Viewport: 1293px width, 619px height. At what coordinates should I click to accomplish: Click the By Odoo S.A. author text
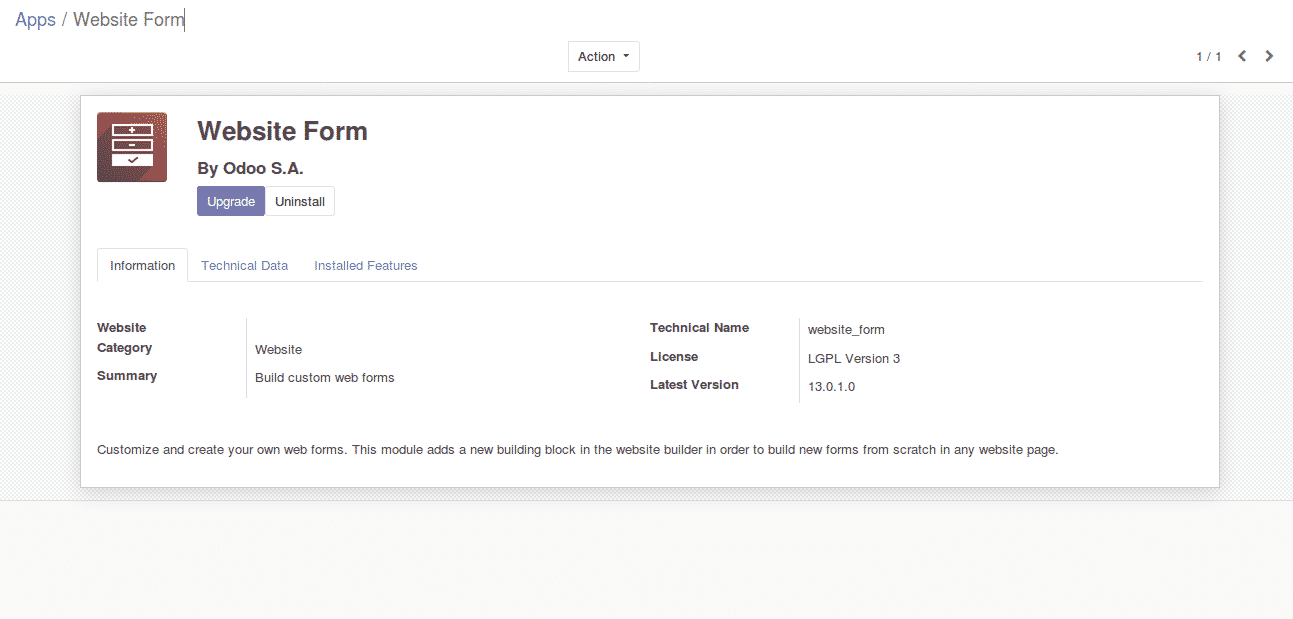point(250,169)
